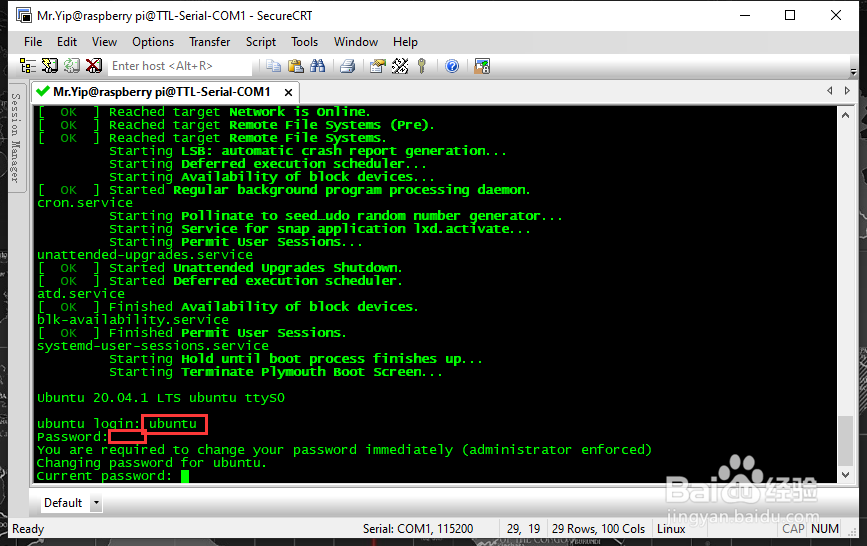The height and width of the screenshot is (546, 867).
Task: Click the cursor position '29, 19' status
Action: tap(523, 529)
